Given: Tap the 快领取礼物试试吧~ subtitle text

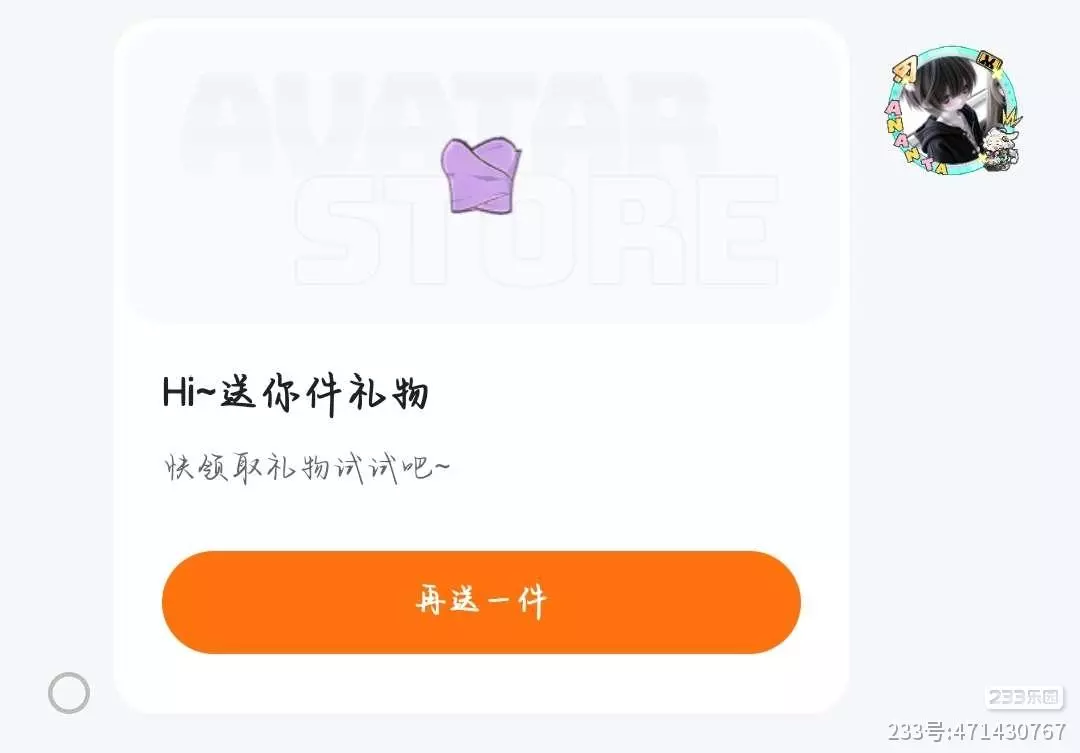Looking at the screenshot, I should (307, 468).
